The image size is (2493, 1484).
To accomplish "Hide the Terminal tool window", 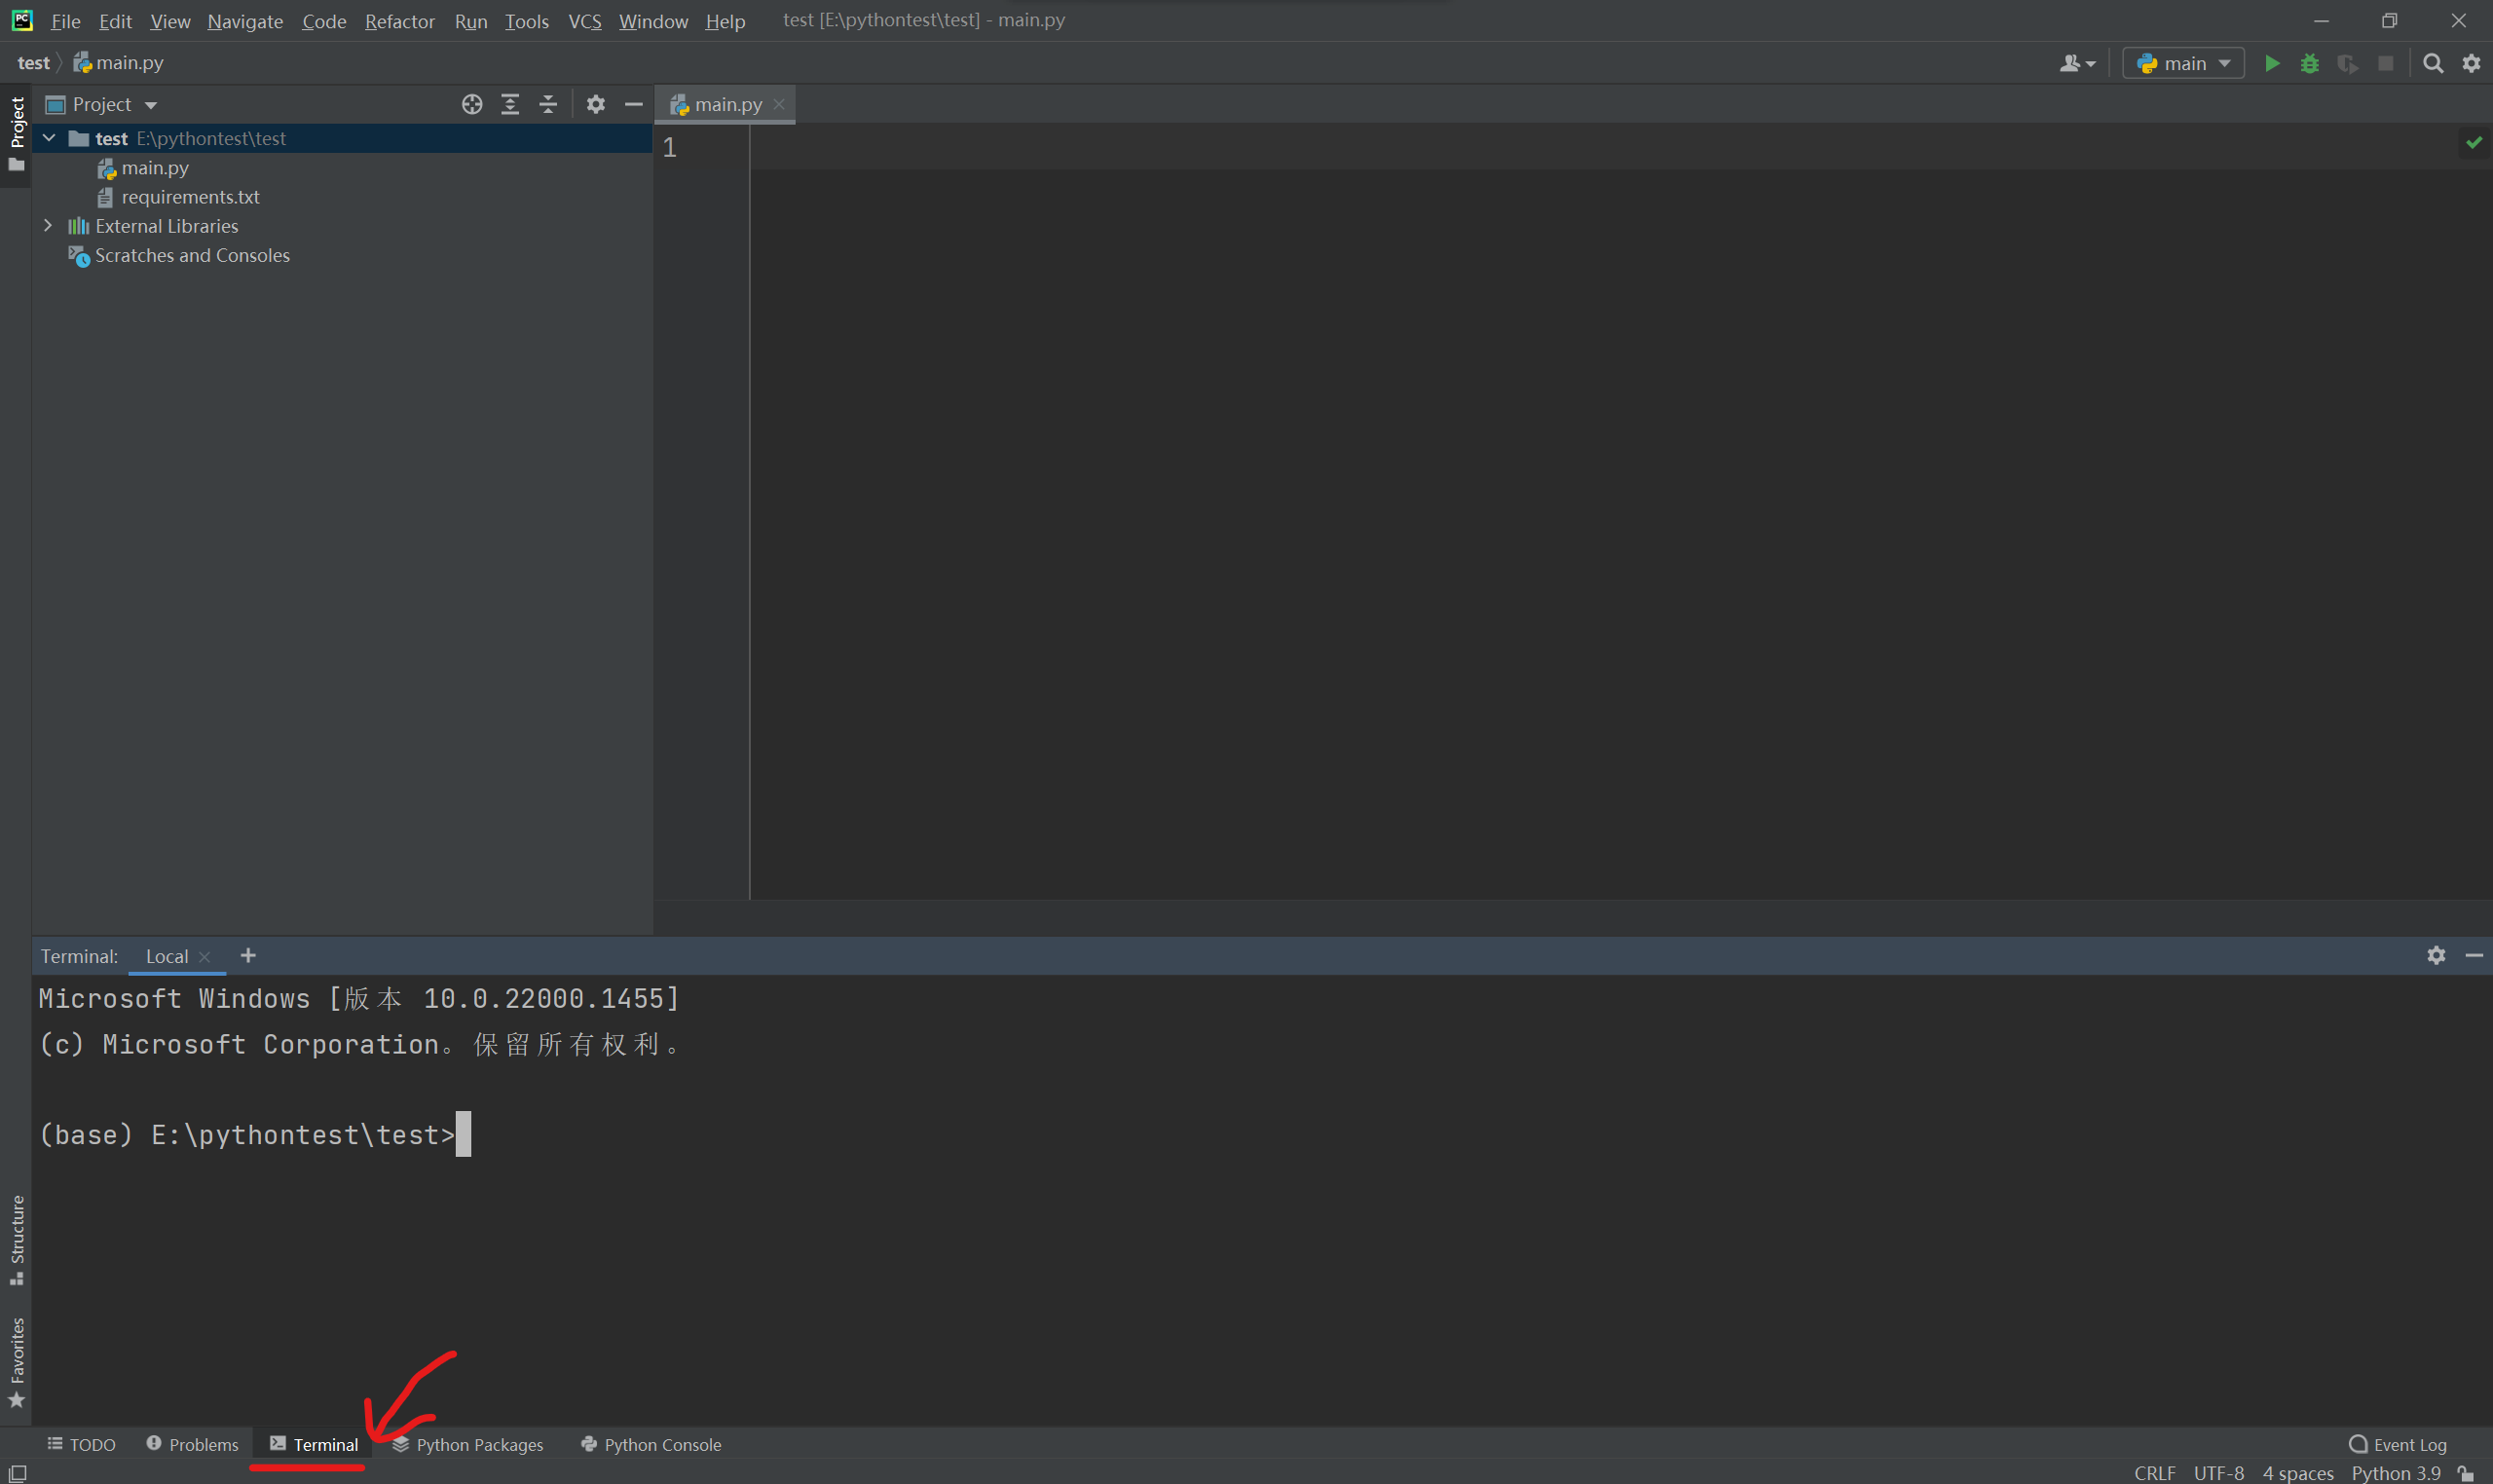I will point(2475,955).
